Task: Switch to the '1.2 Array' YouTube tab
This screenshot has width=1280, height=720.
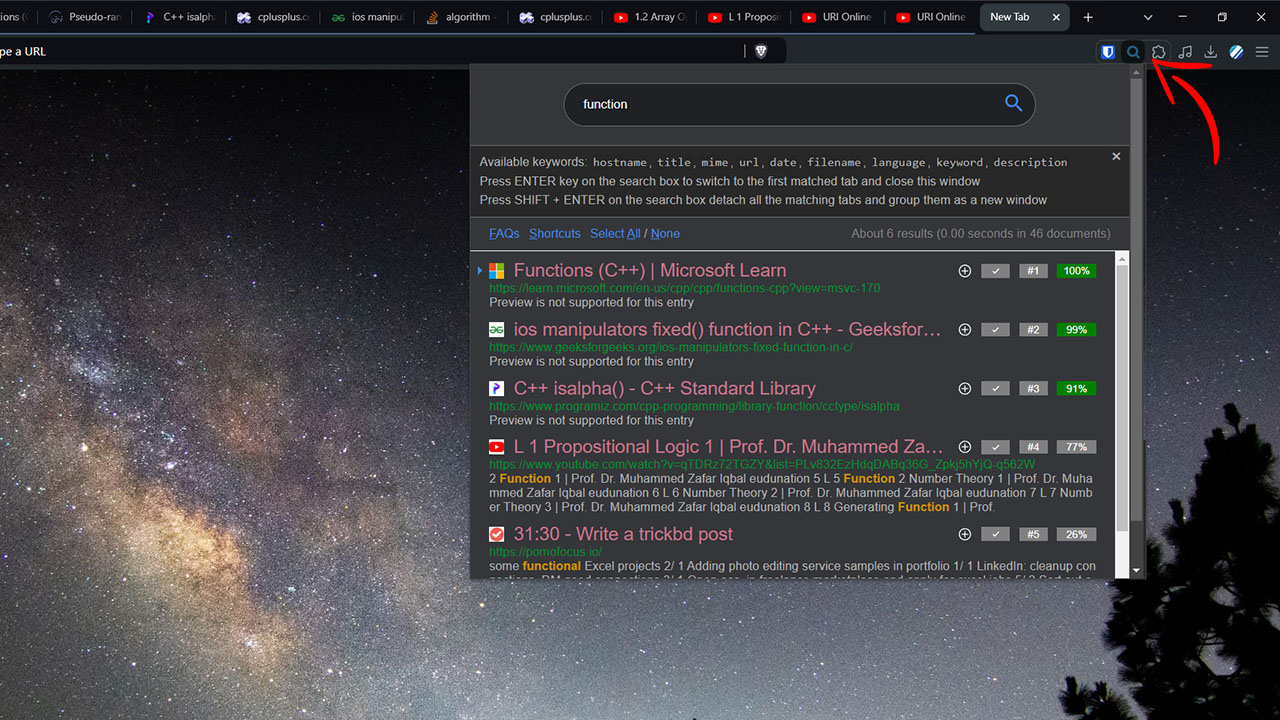Action: [650, 17]
